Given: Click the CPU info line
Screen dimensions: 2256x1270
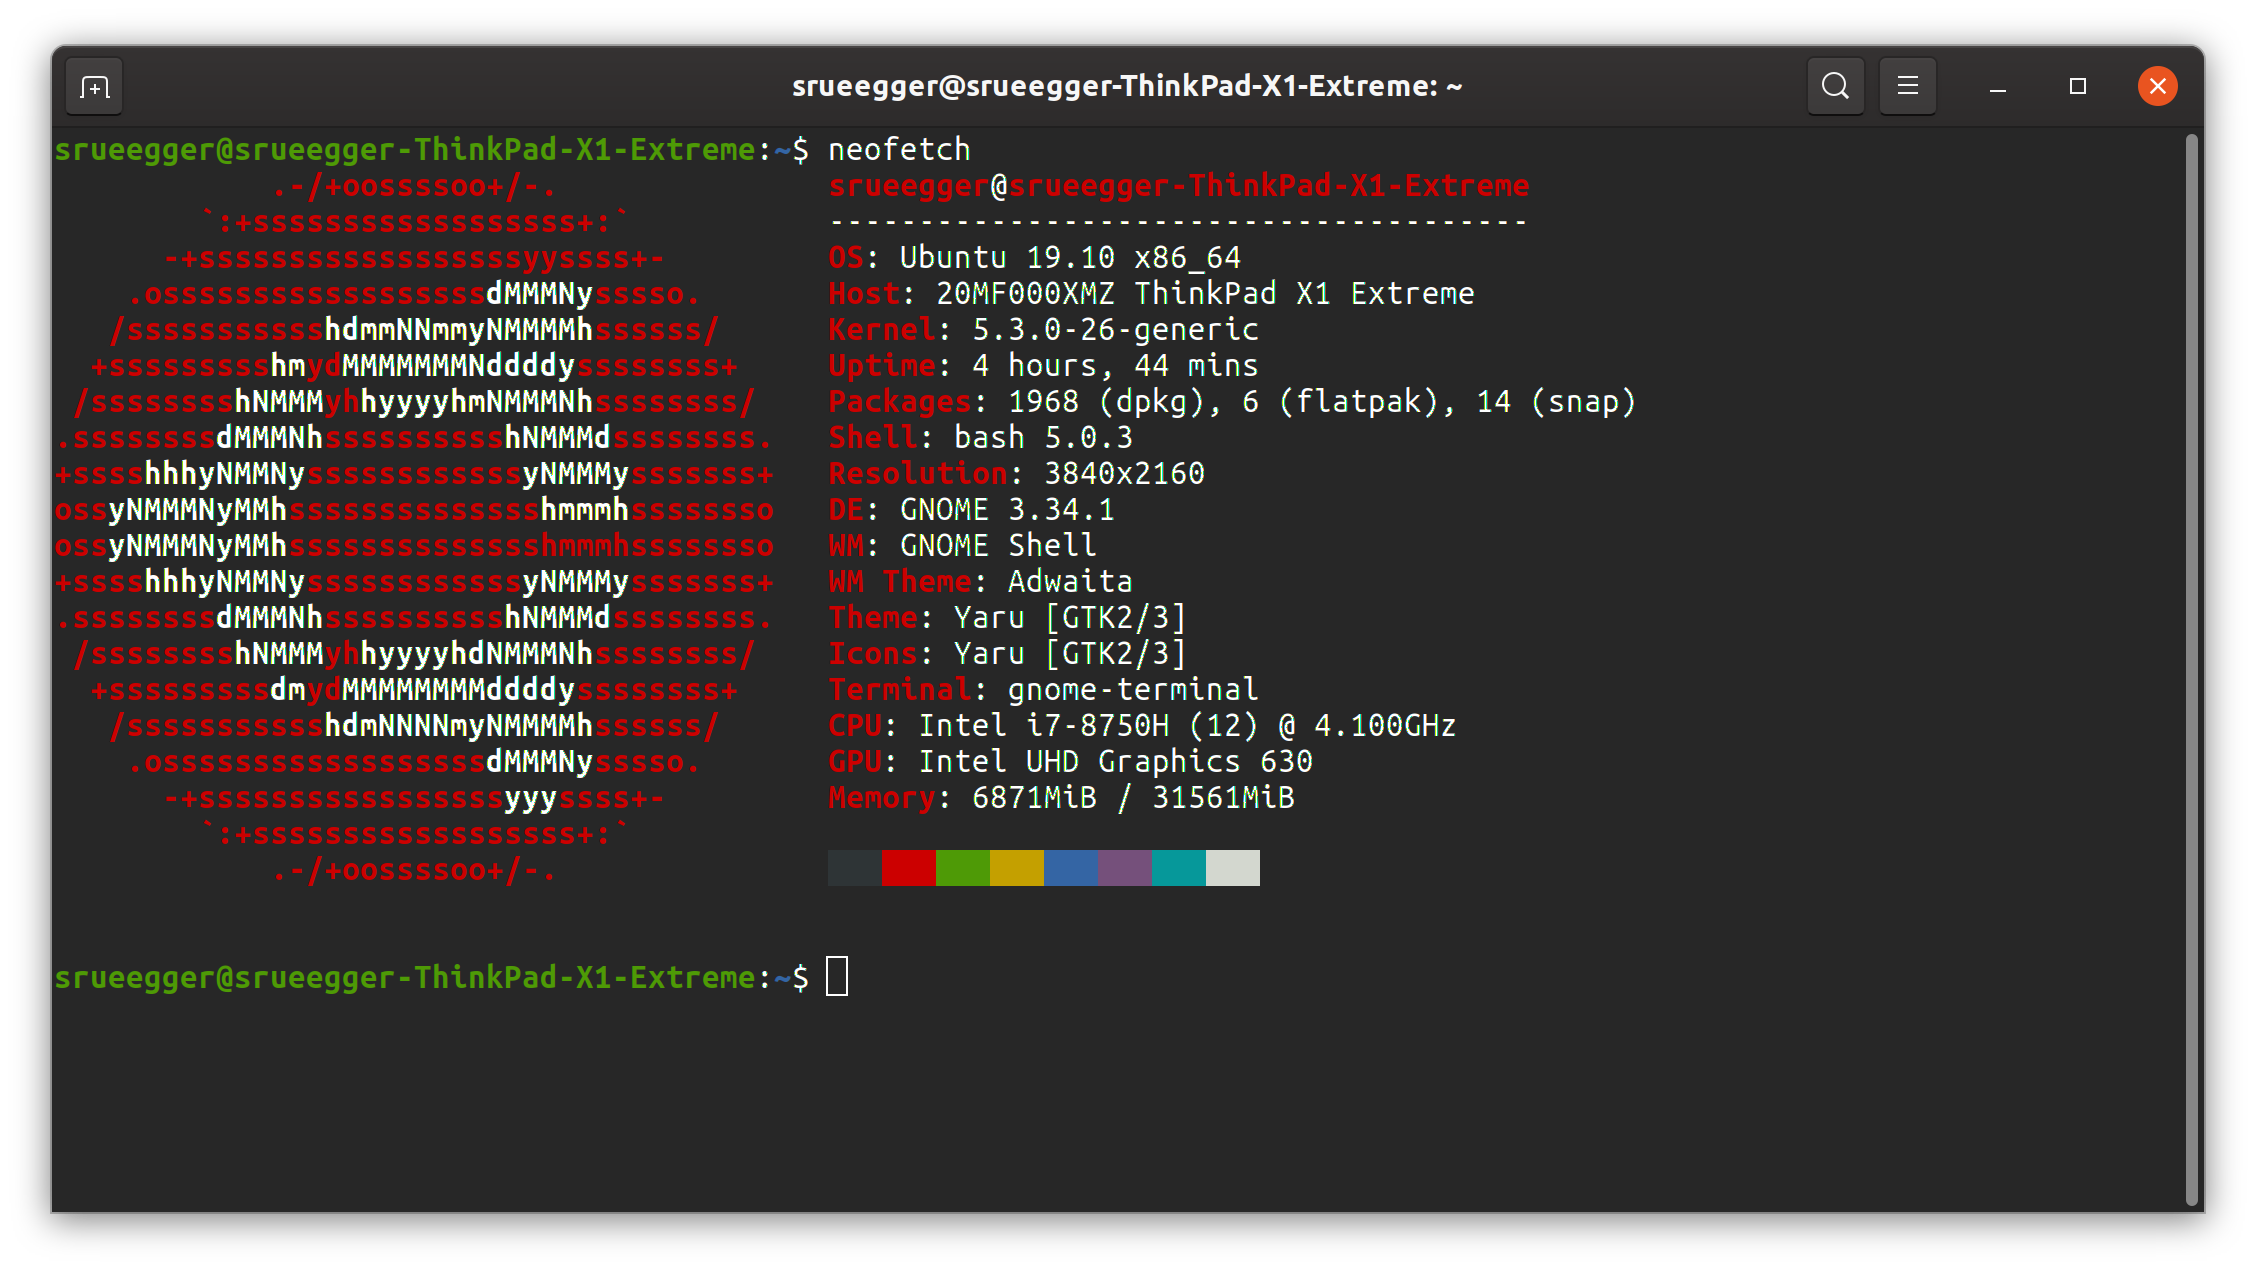Looking at the screenshot, I should pos(1140,726).
